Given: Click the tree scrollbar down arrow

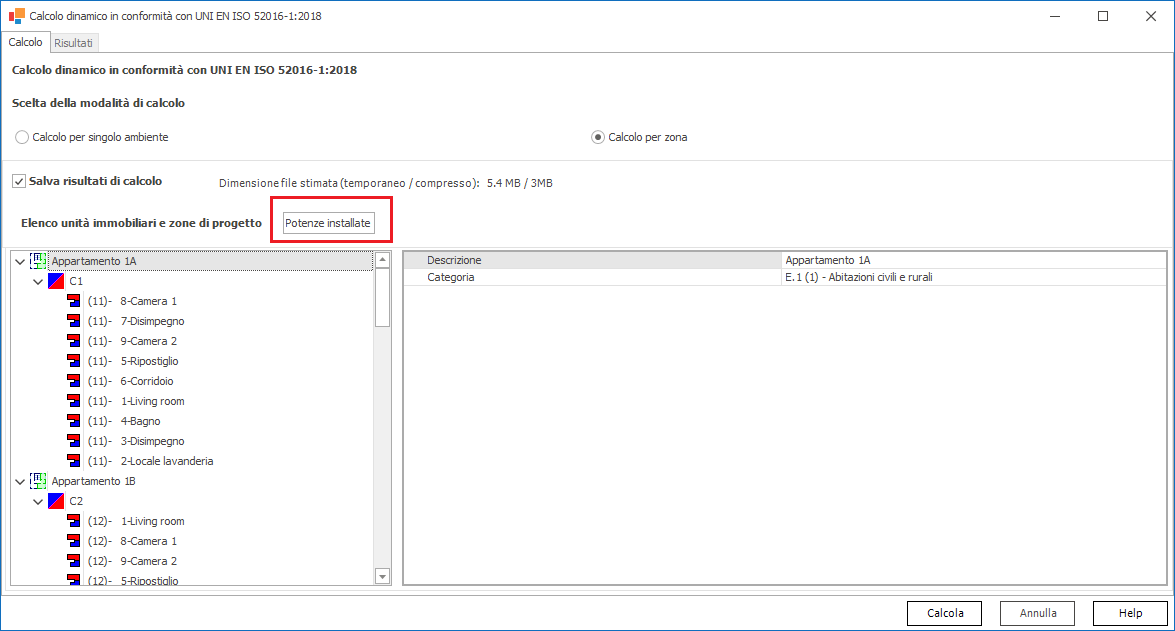Looking at the screenshot, I should [382, 576].
